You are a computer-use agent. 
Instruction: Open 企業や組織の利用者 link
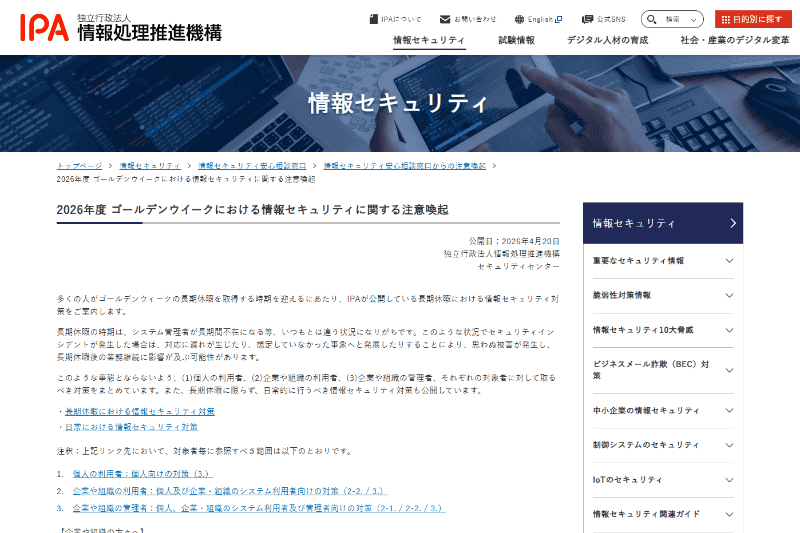point(230,491)
